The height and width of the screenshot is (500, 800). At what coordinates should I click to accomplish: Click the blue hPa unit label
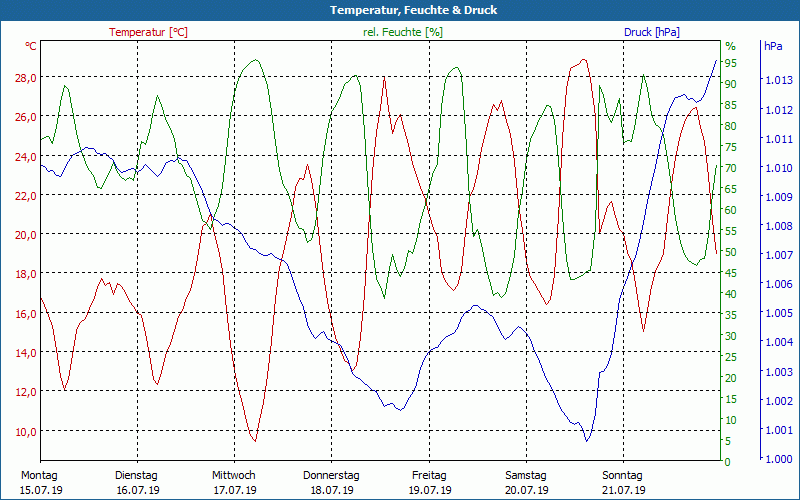click(774, 47)
